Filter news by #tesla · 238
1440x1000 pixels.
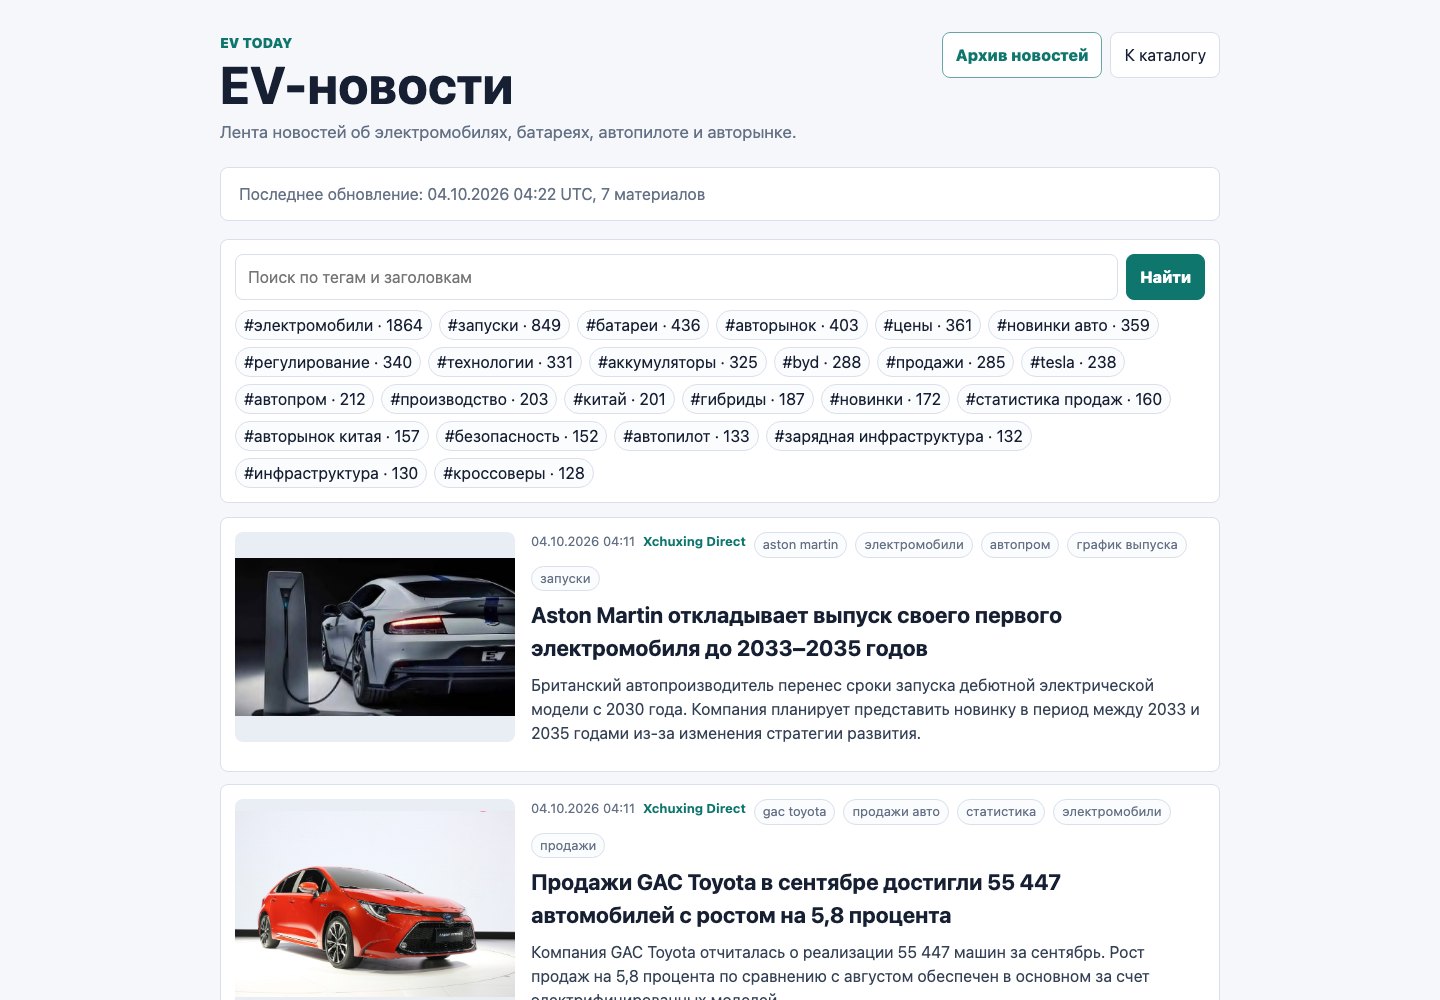coord(1073,362)
